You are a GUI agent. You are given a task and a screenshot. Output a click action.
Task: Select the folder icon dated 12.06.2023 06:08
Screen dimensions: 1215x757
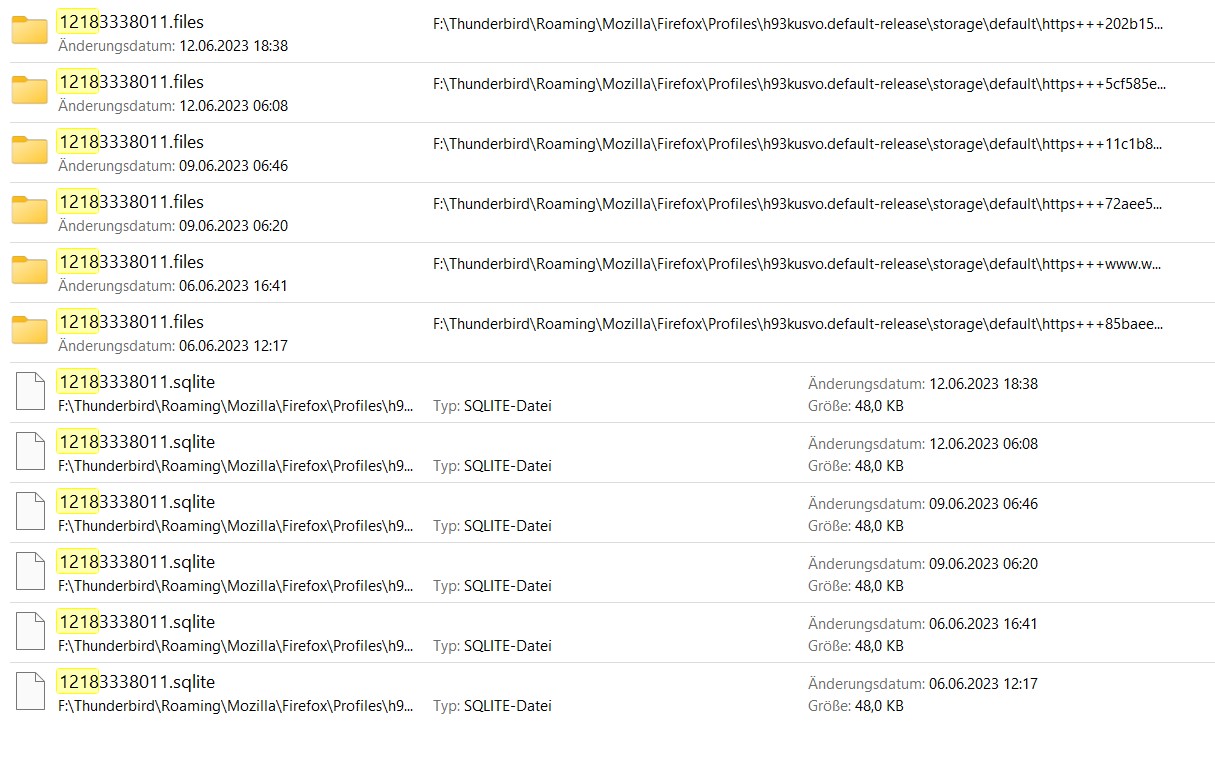pos(30,92)
